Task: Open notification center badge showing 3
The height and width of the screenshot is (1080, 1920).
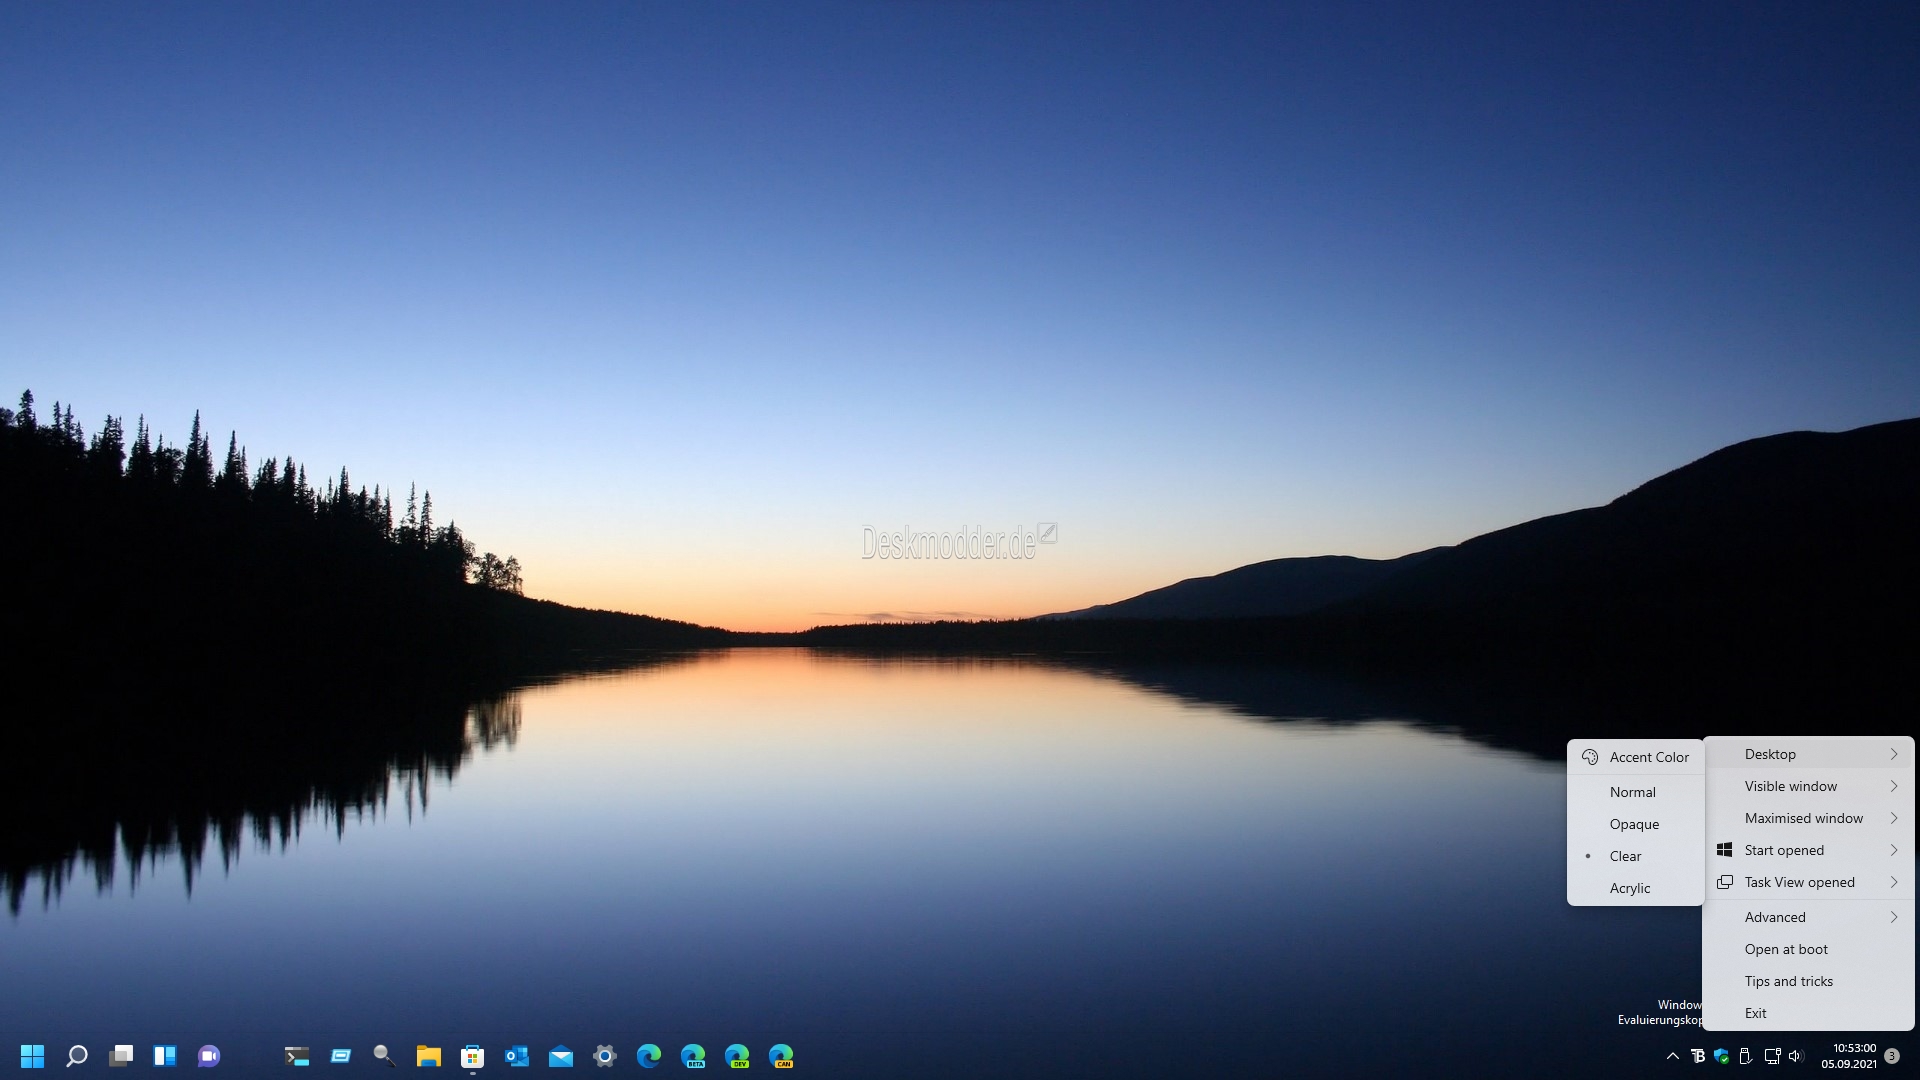Action: pyautogui.click(x=1892, y=1056)
